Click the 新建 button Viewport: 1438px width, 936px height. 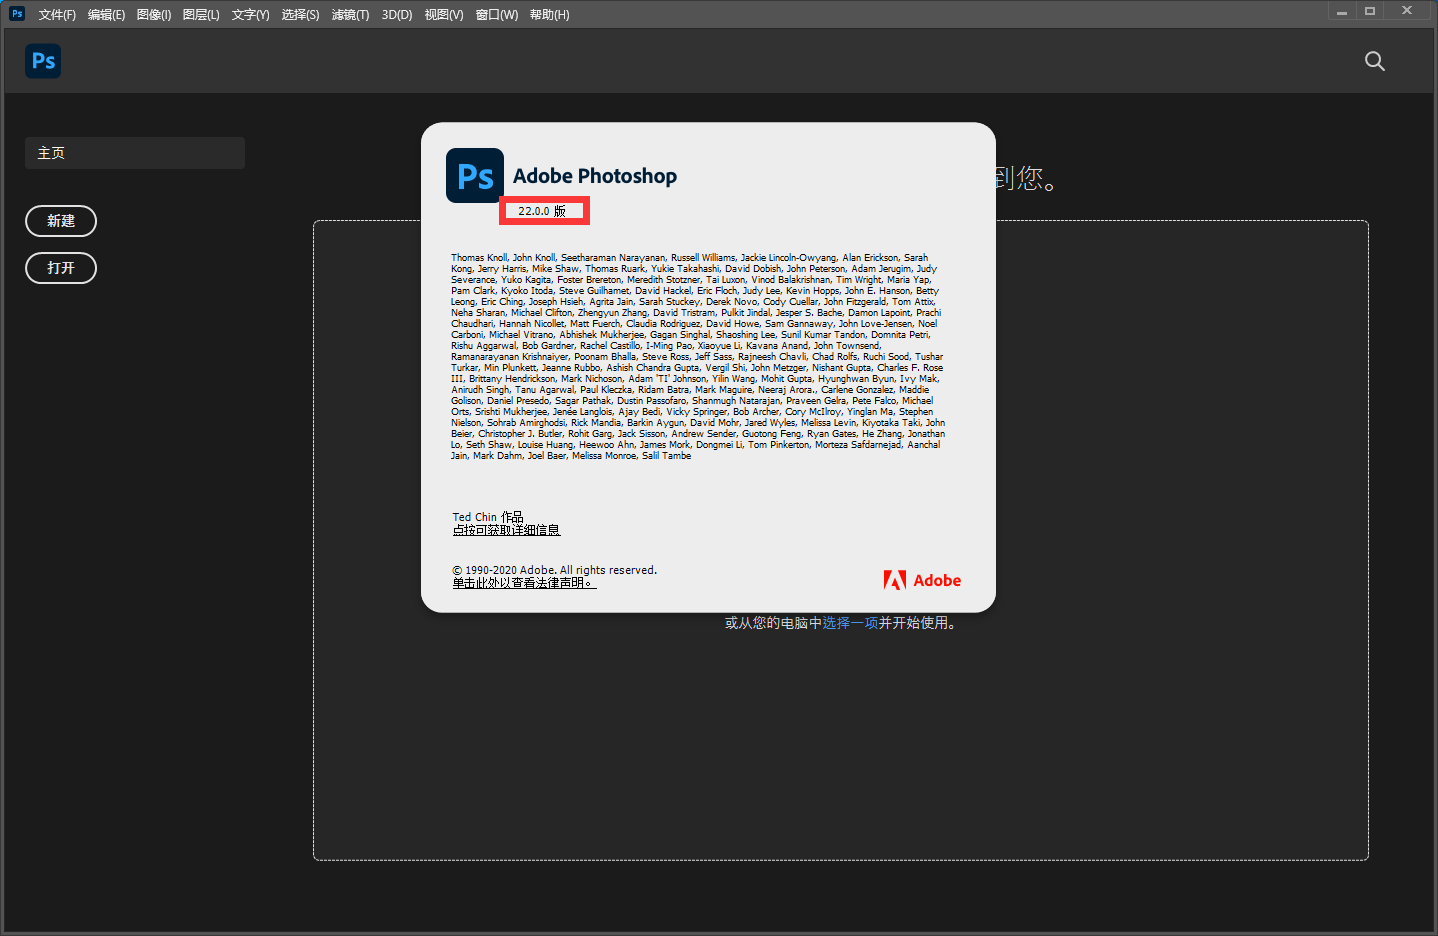61,221
